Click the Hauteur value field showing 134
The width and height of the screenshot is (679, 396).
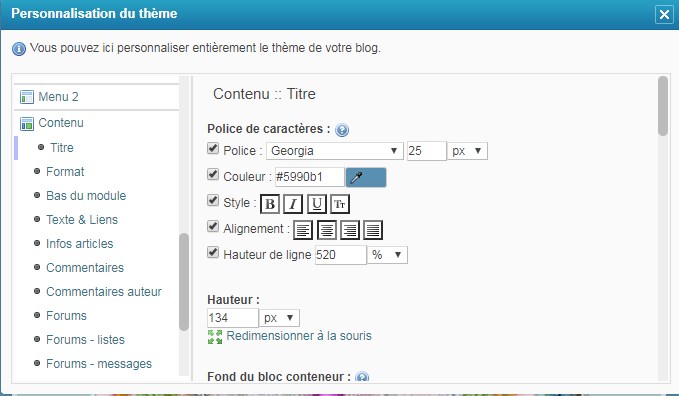[233, 318]
